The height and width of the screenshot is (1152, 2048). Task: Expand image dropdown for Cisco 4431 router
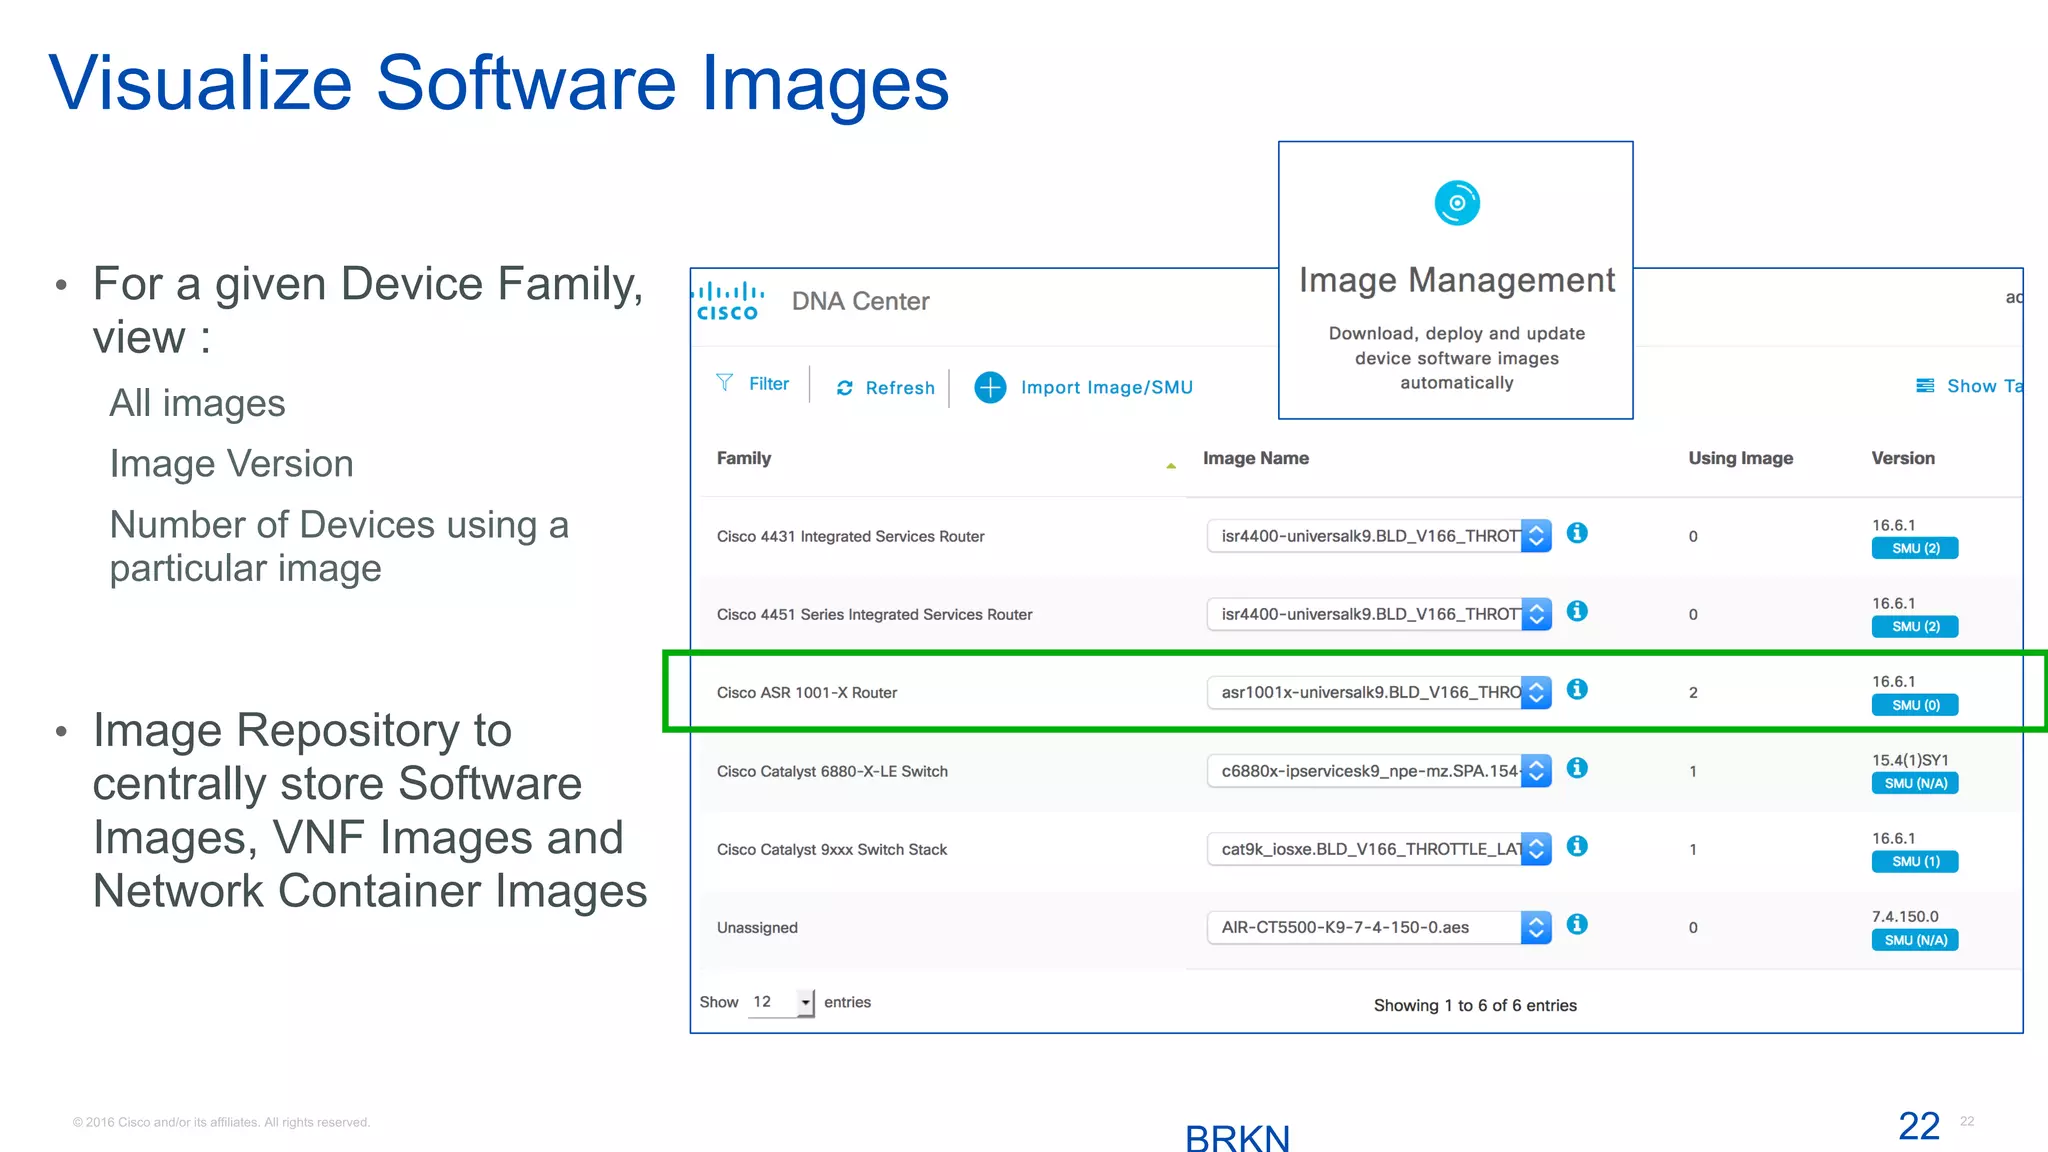point(1537,536)
